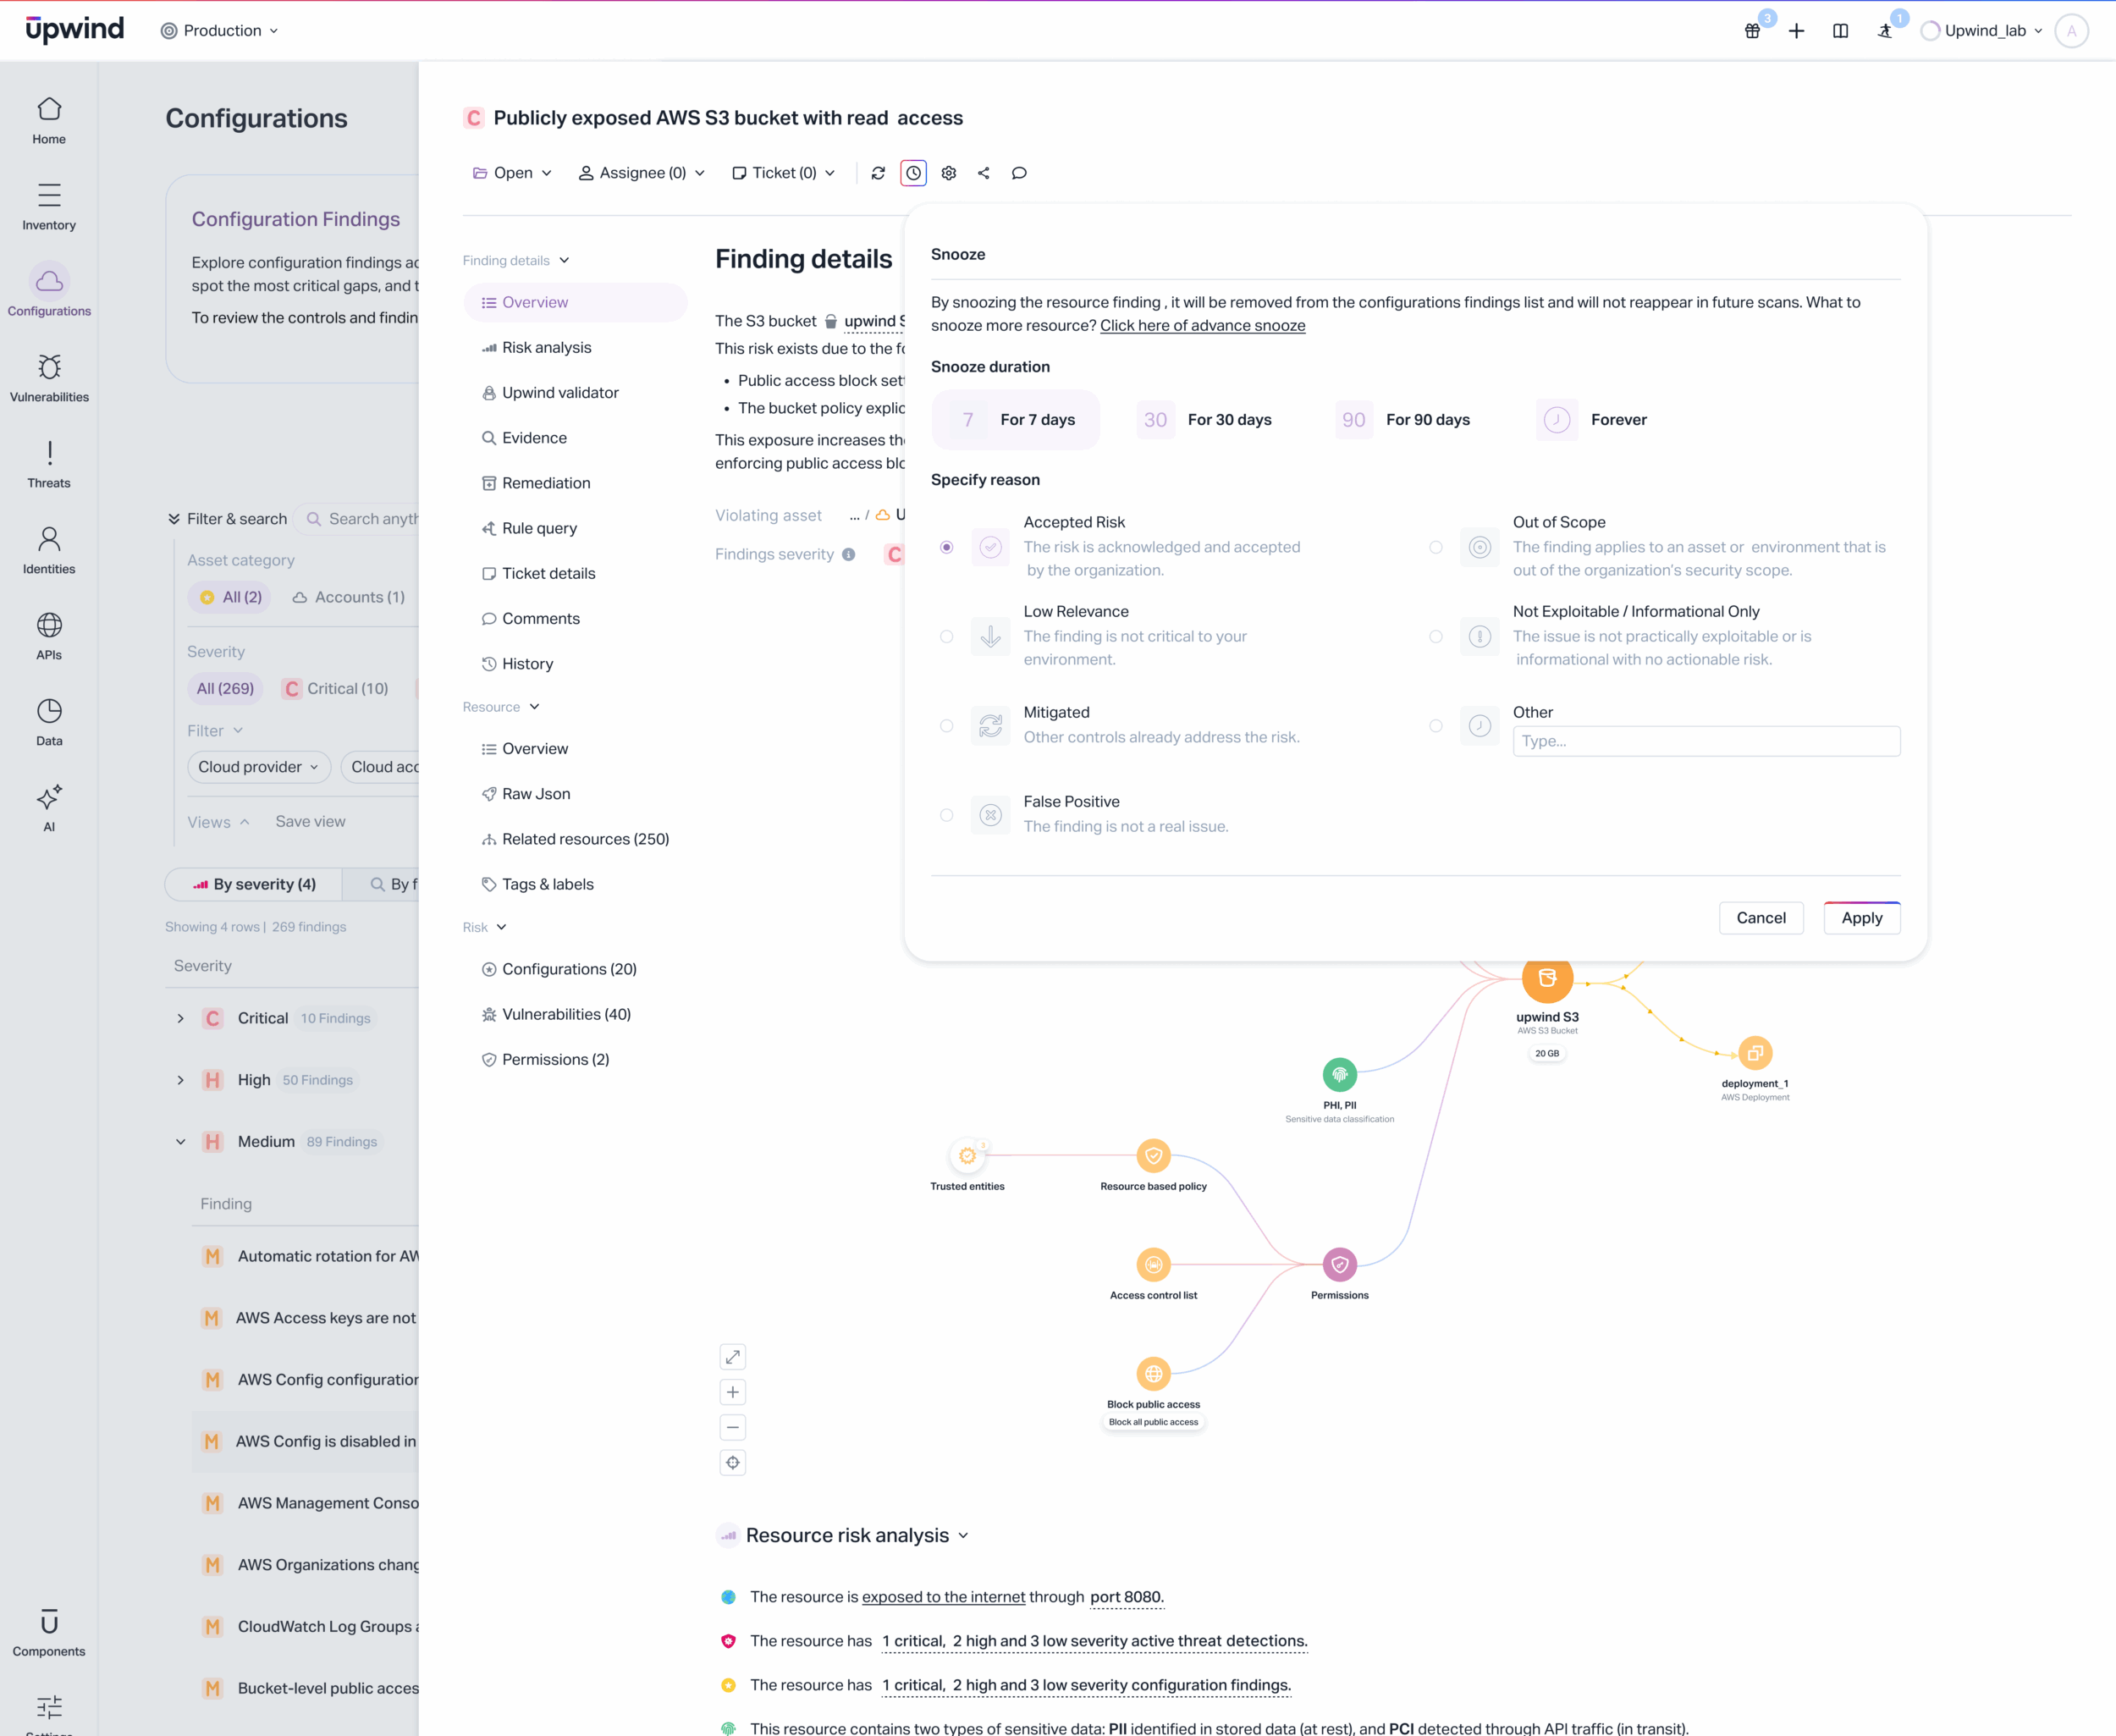Expand the Critical 10 Findings row

tap(181, 1018)
